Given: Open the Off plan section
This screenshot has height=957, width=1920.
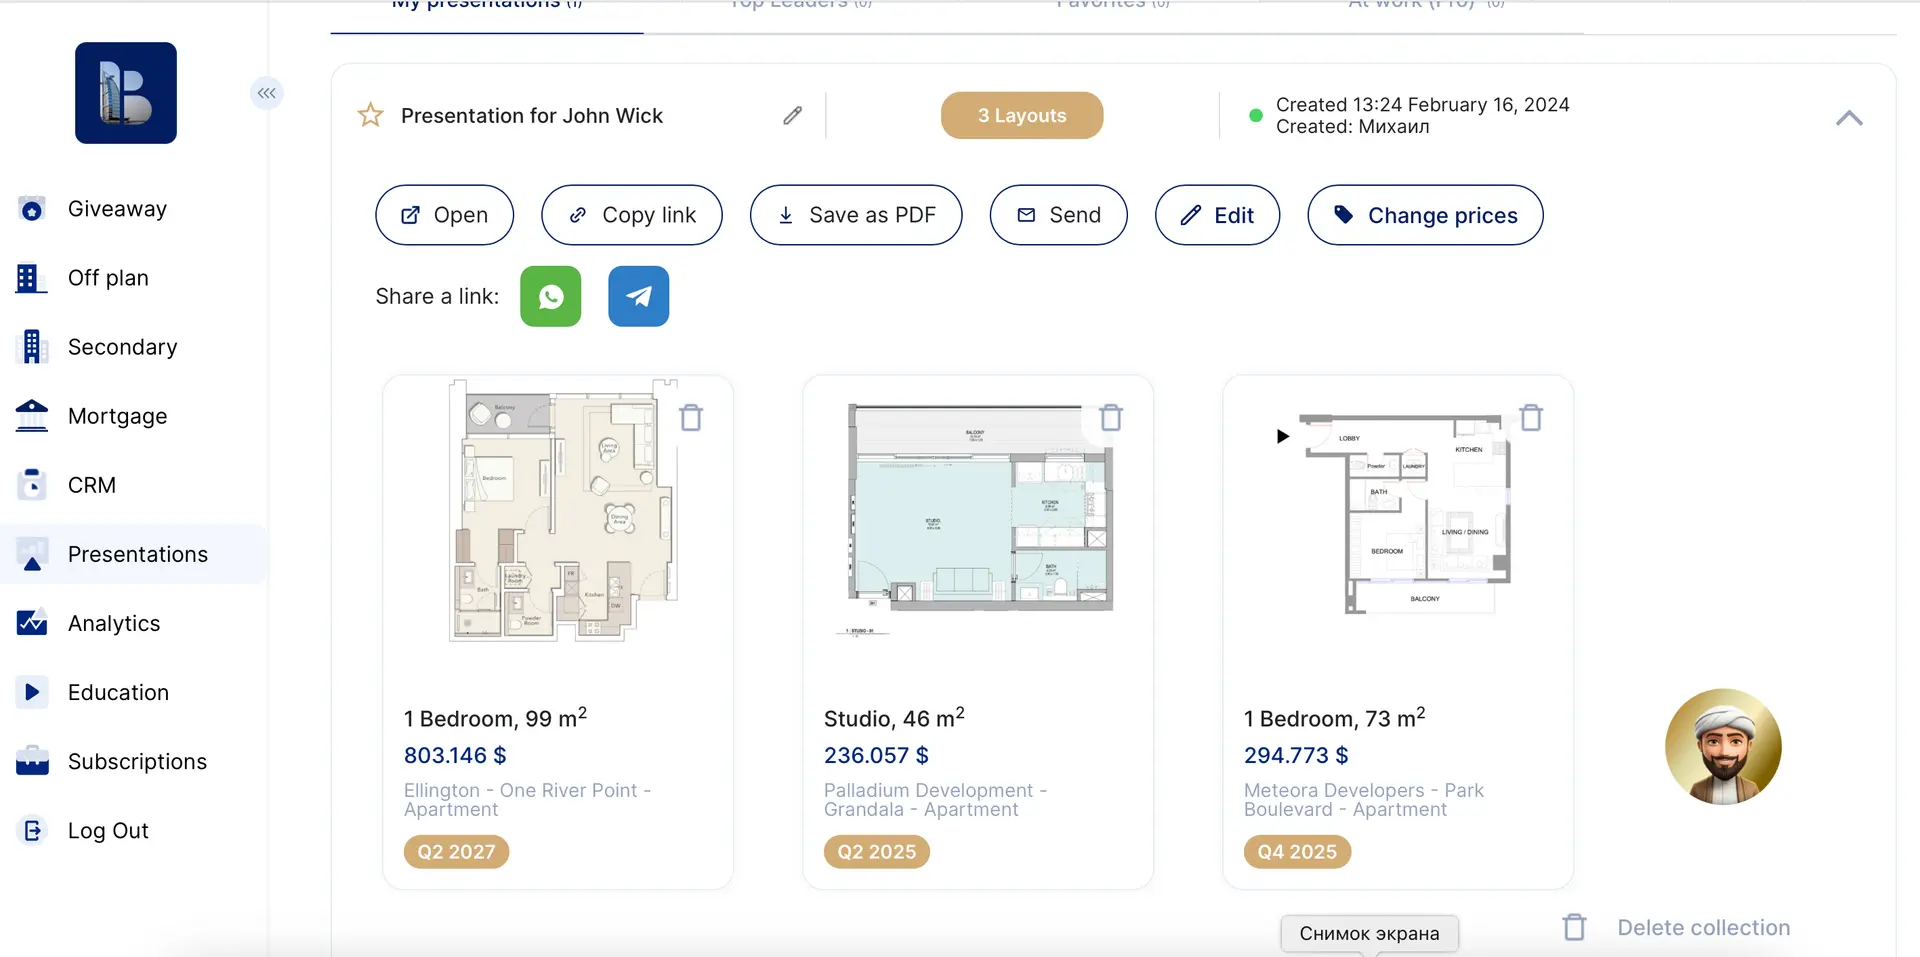Looking at the screenshot, I should [x=107, y=278].
